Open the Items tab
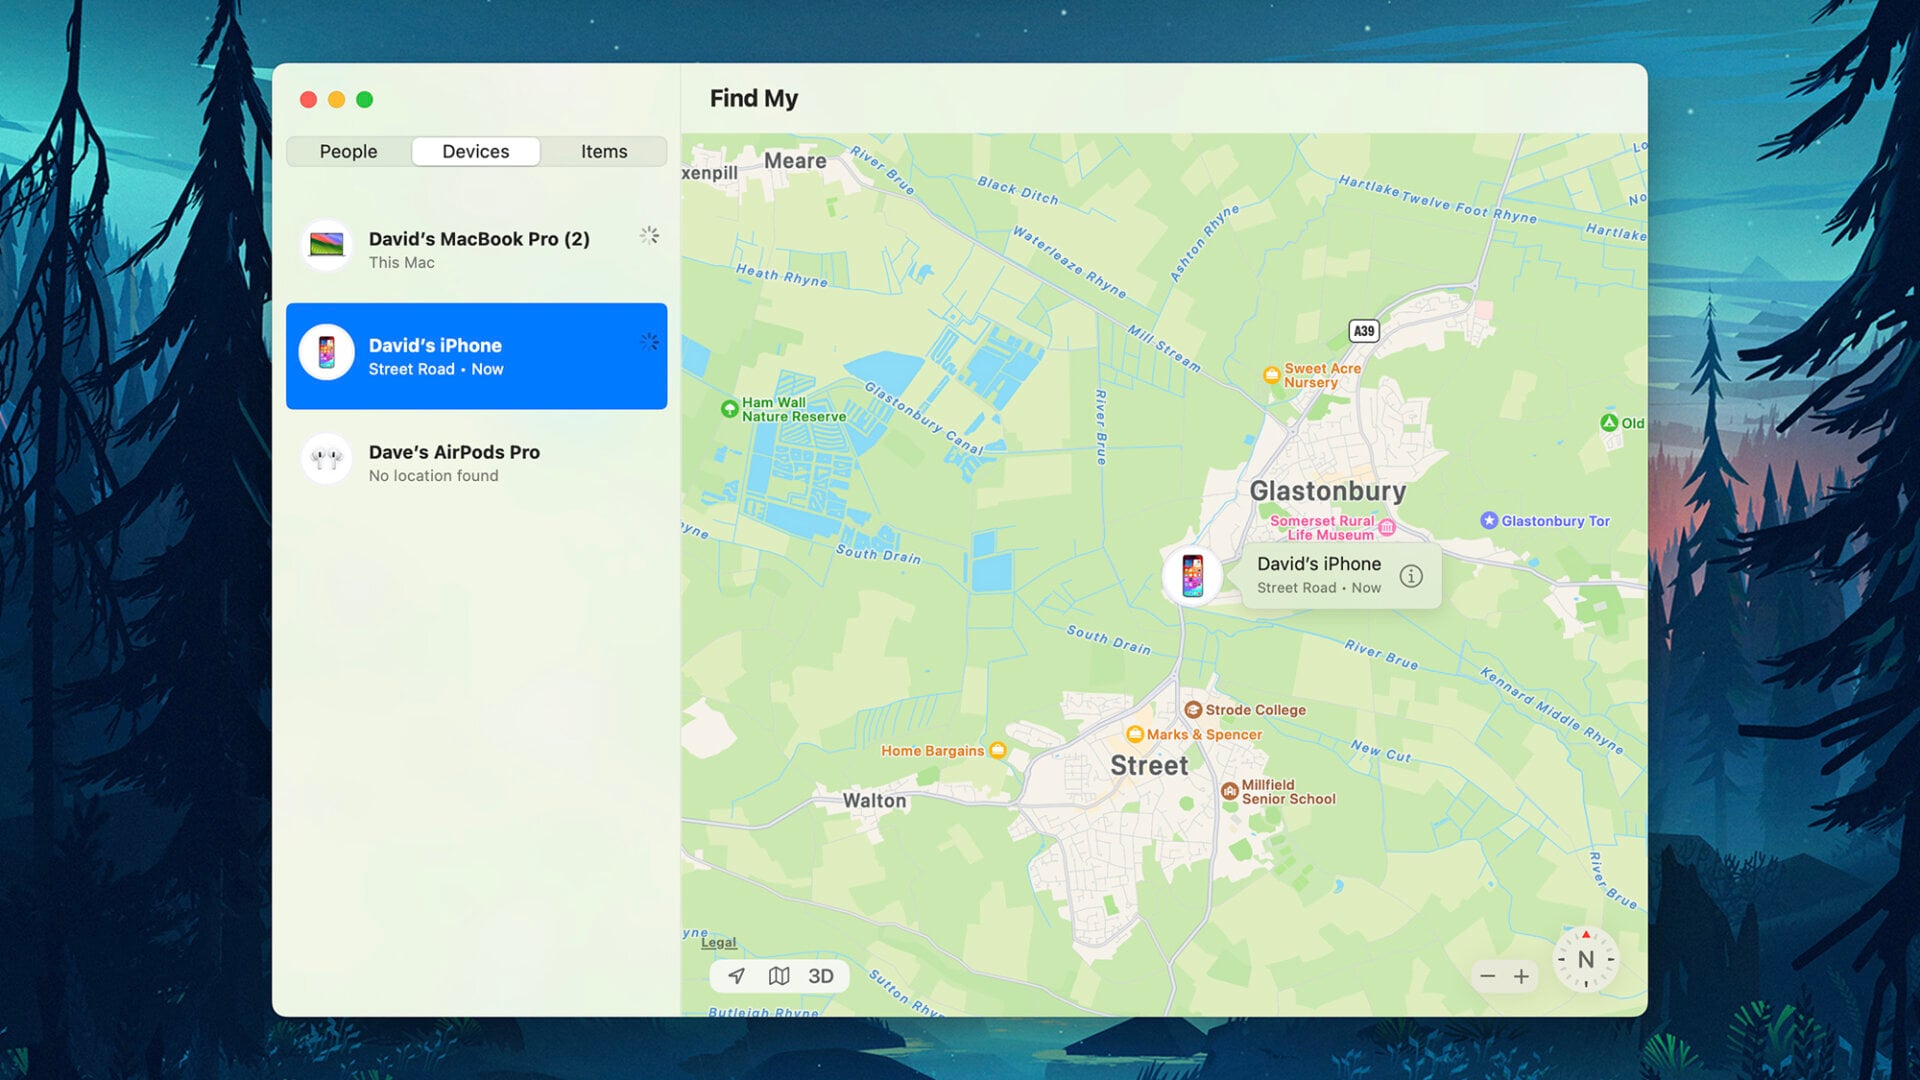Screen dimensions: 1920x1080 [604, 151]
